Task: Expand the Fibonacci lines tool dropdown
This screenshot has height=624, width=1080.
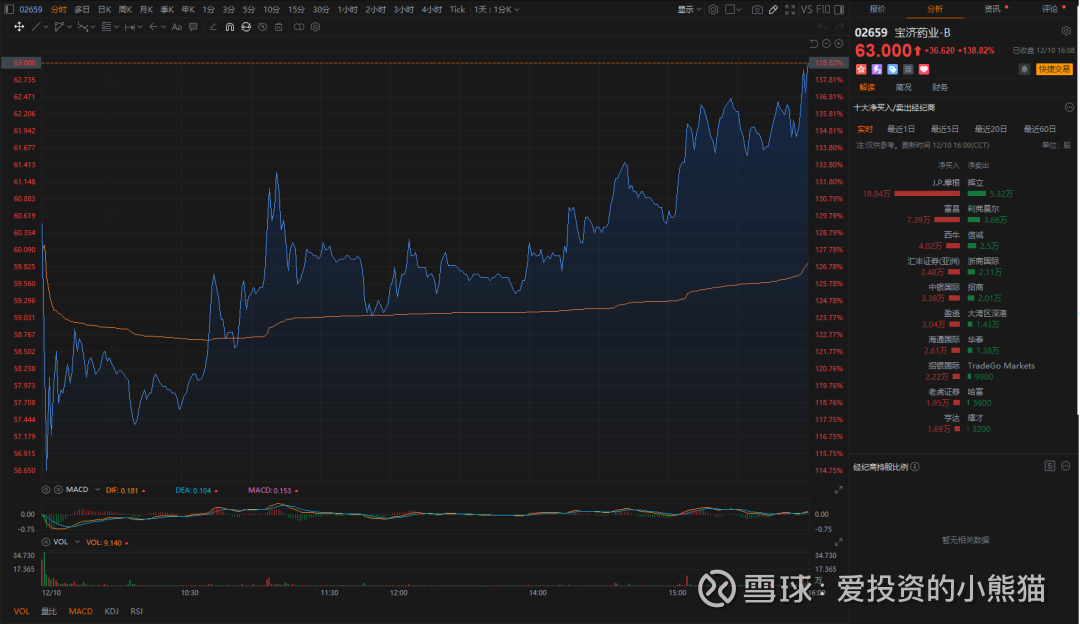Action: pos(116,27)
